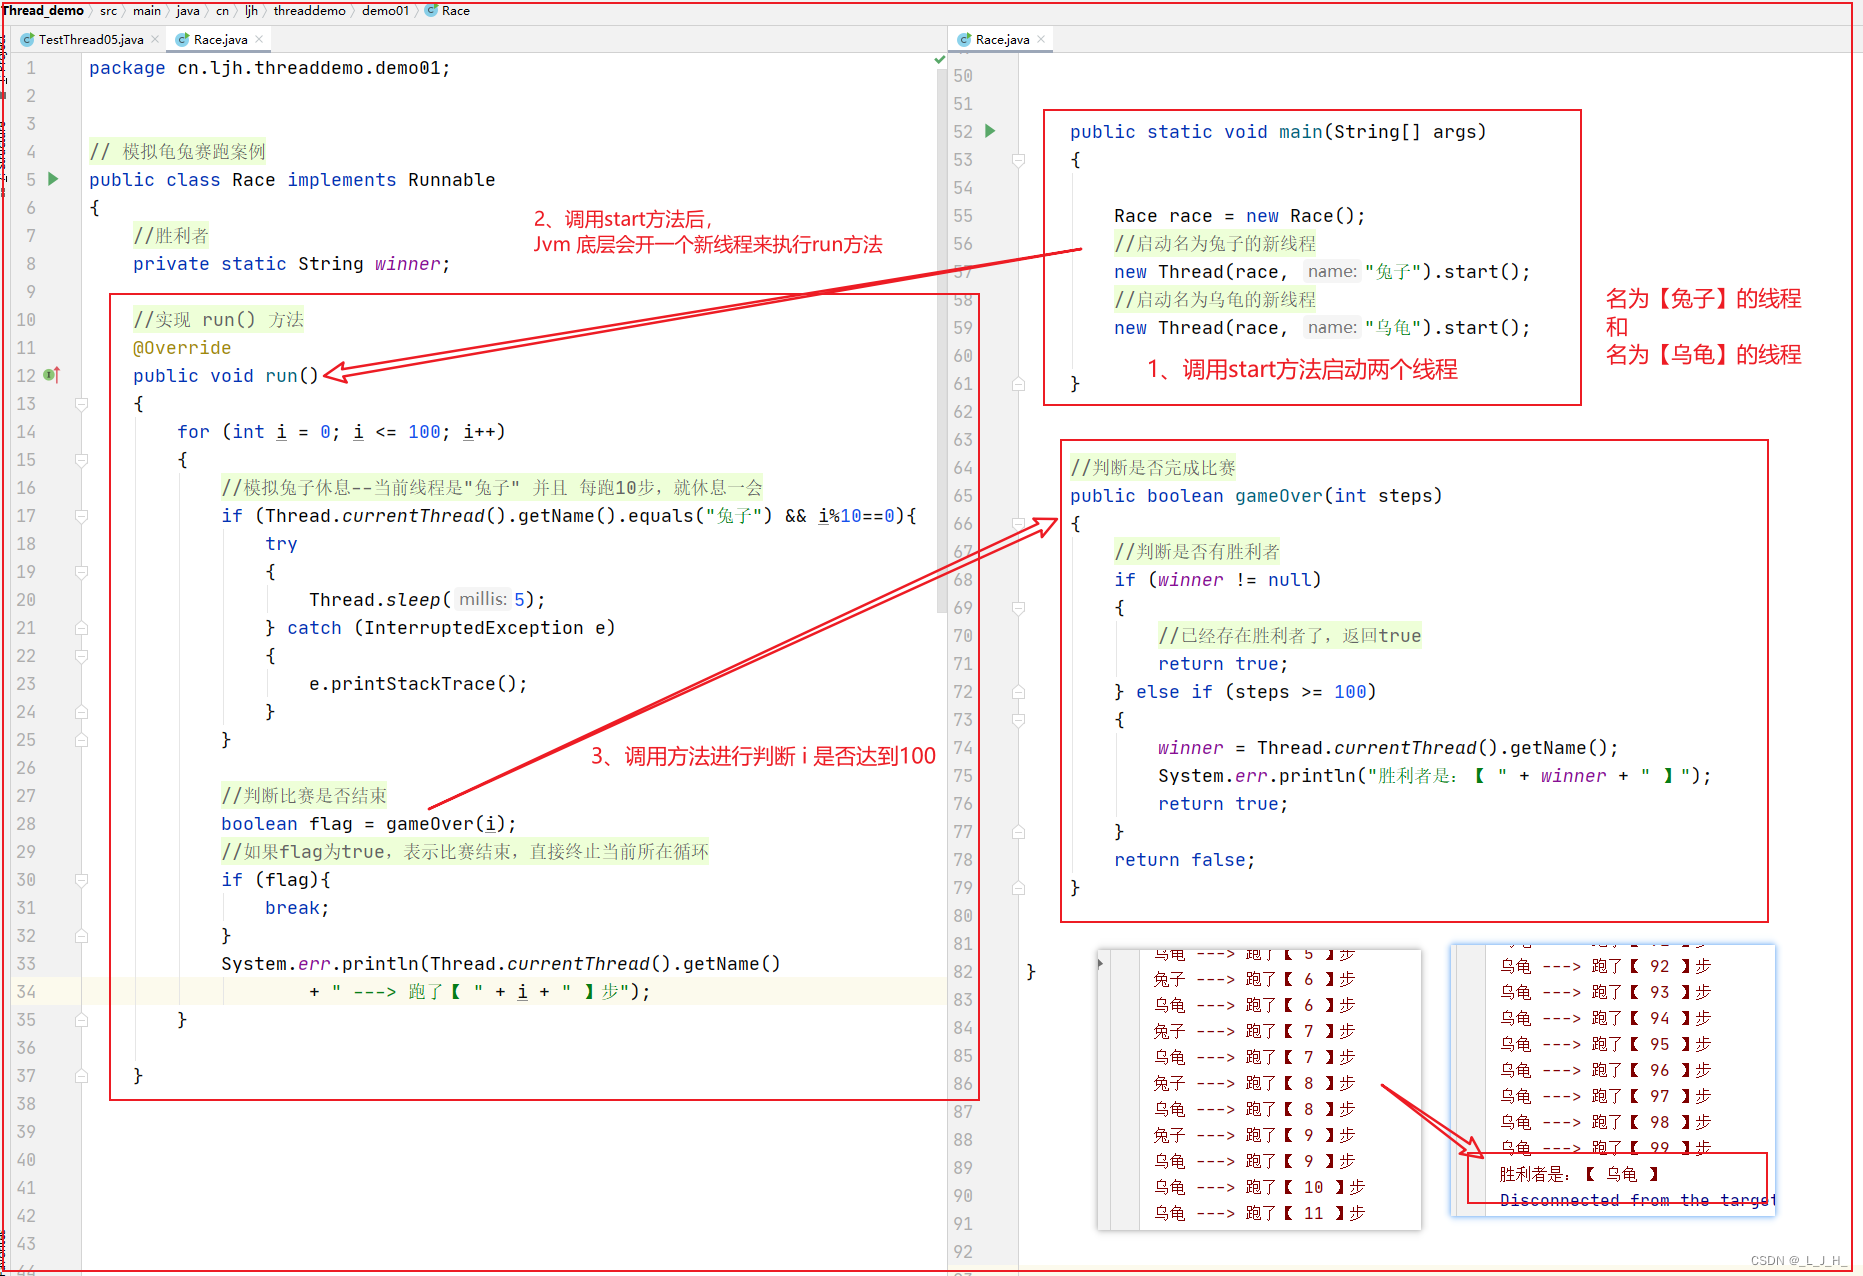Click the 'Runnable' interface name on line 5
Viewport: 1863px width, 1276px height.
point(452,180)
